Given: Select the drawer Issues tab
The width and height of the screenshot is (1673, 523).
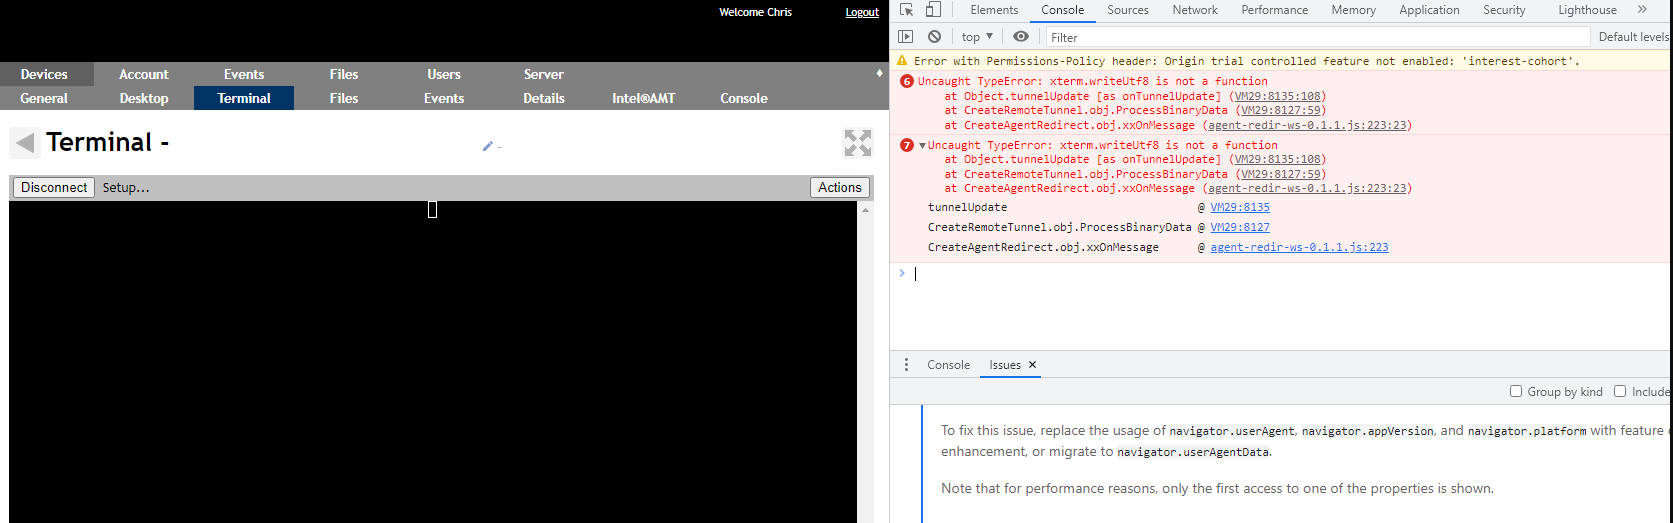Looking at the screenshot, I should tap(1005, 365).
